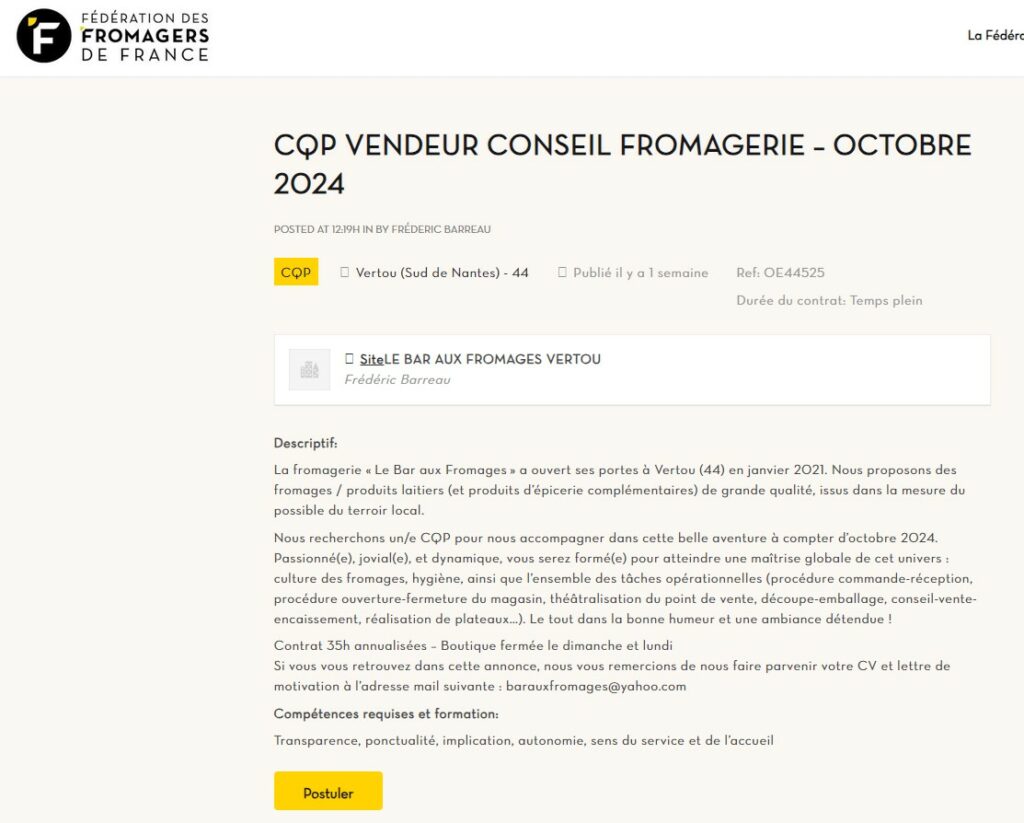Click the calendar icon before Publié

point(562,272)
